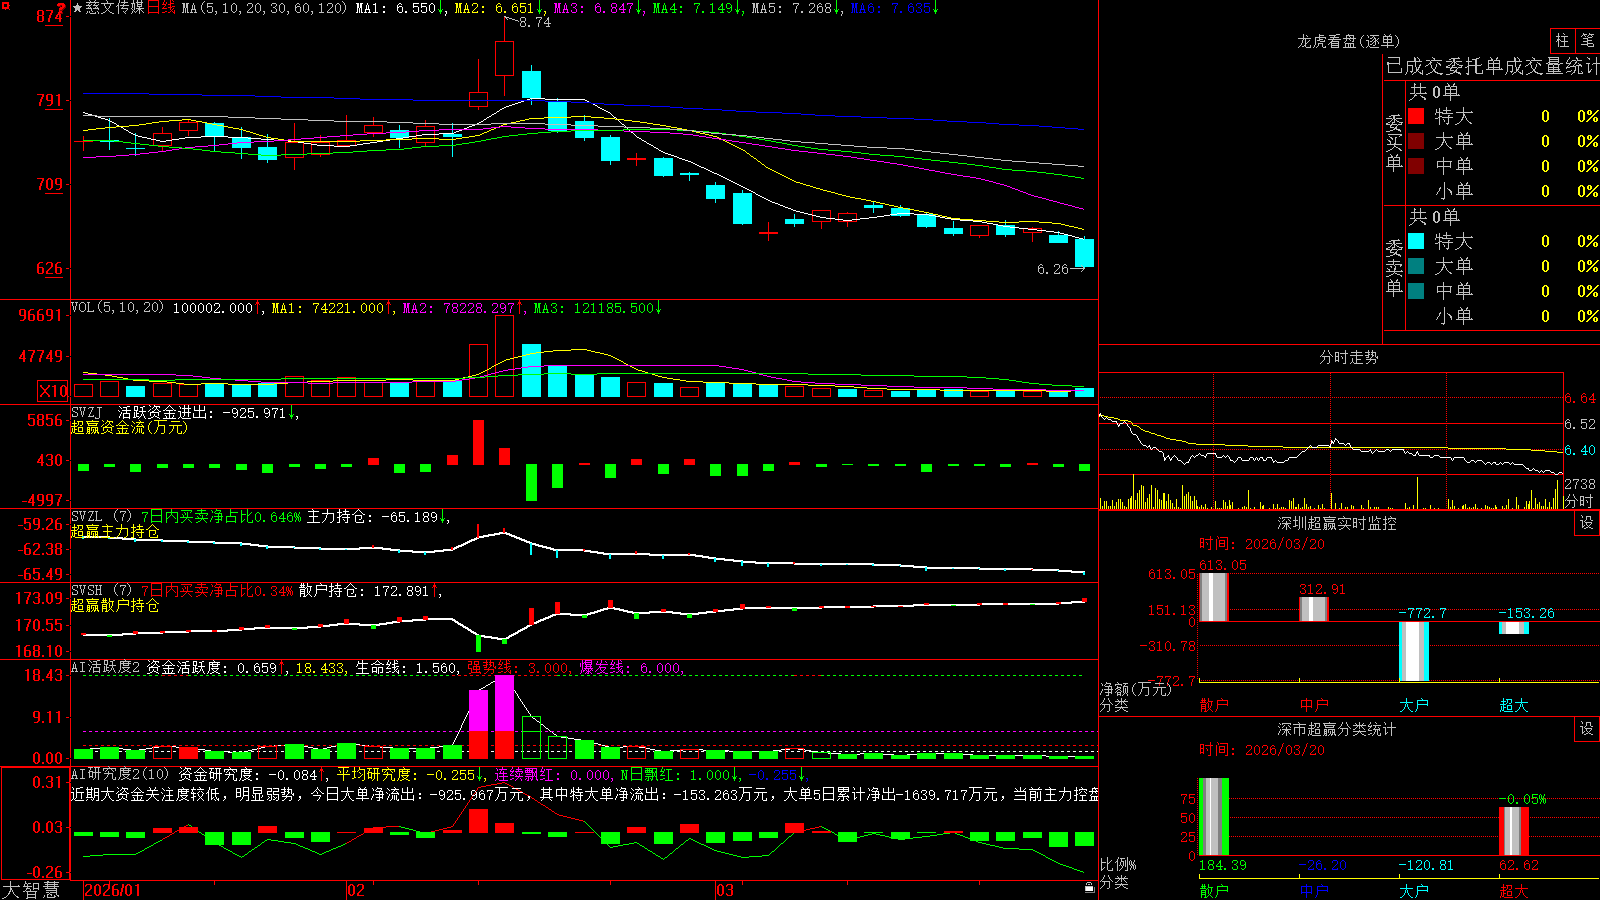Switch to 柱 bar view
Screen dimensions: 1600x900
pyautogui.click(x=1562, y=41)
